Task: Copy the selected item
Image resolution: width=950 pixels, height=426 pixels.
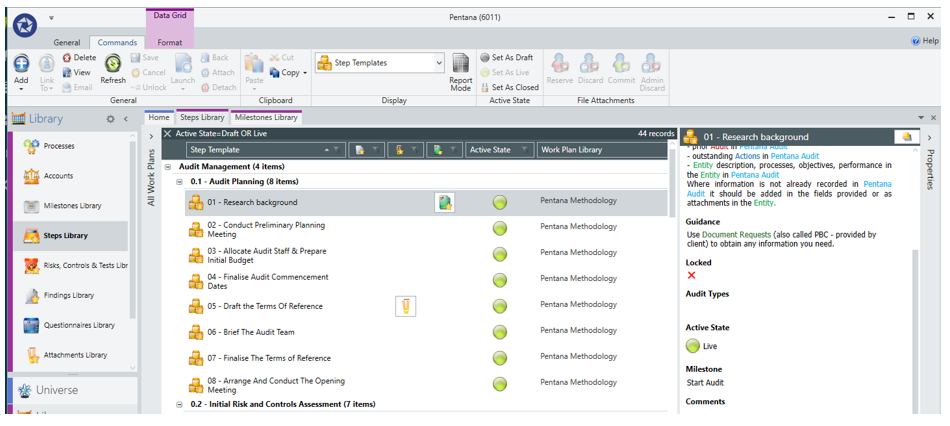Action: [285, 72]
